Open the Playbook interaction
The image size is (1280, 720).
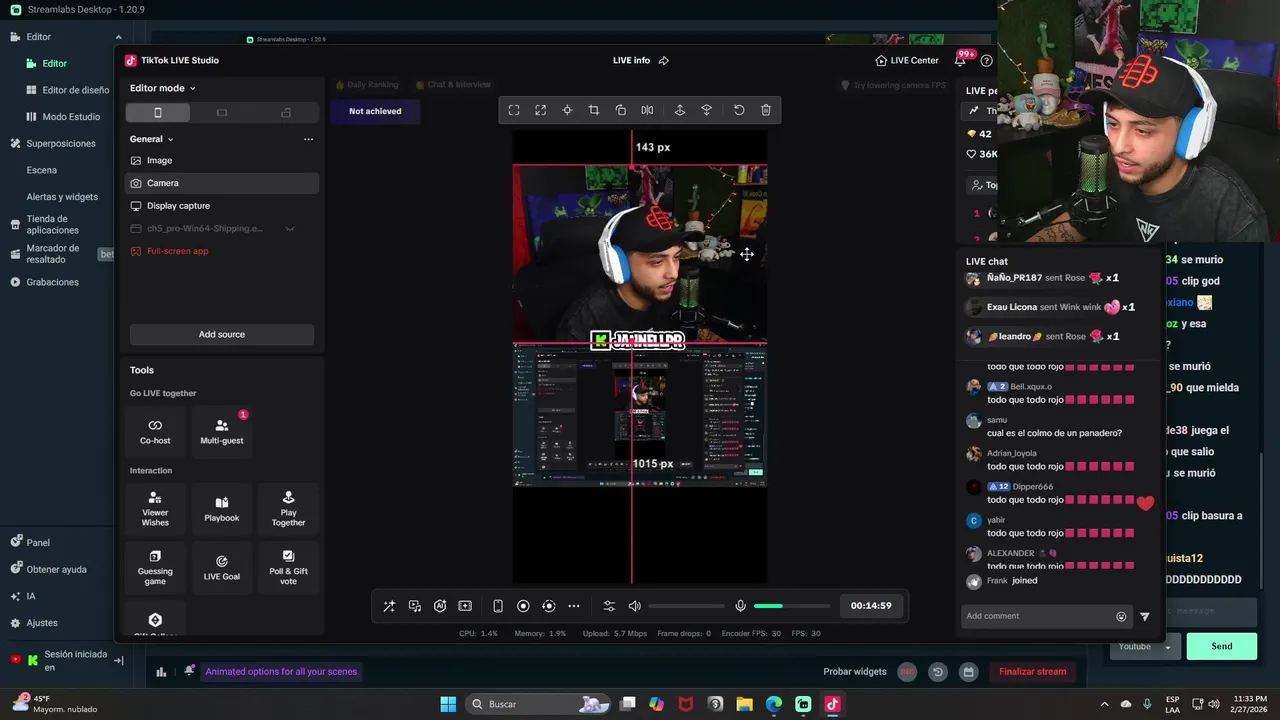(222, 508)
